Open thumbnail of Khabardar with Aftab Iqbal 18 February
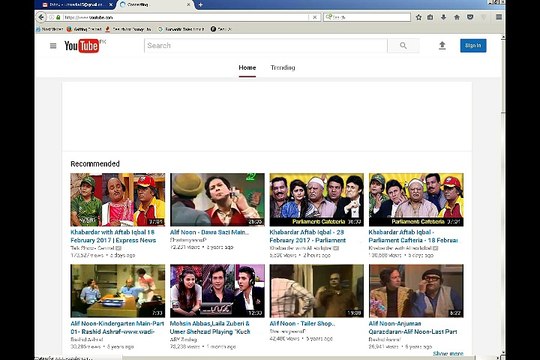The height and width of the screenshot is (360, 540). [x=118, y=199]
